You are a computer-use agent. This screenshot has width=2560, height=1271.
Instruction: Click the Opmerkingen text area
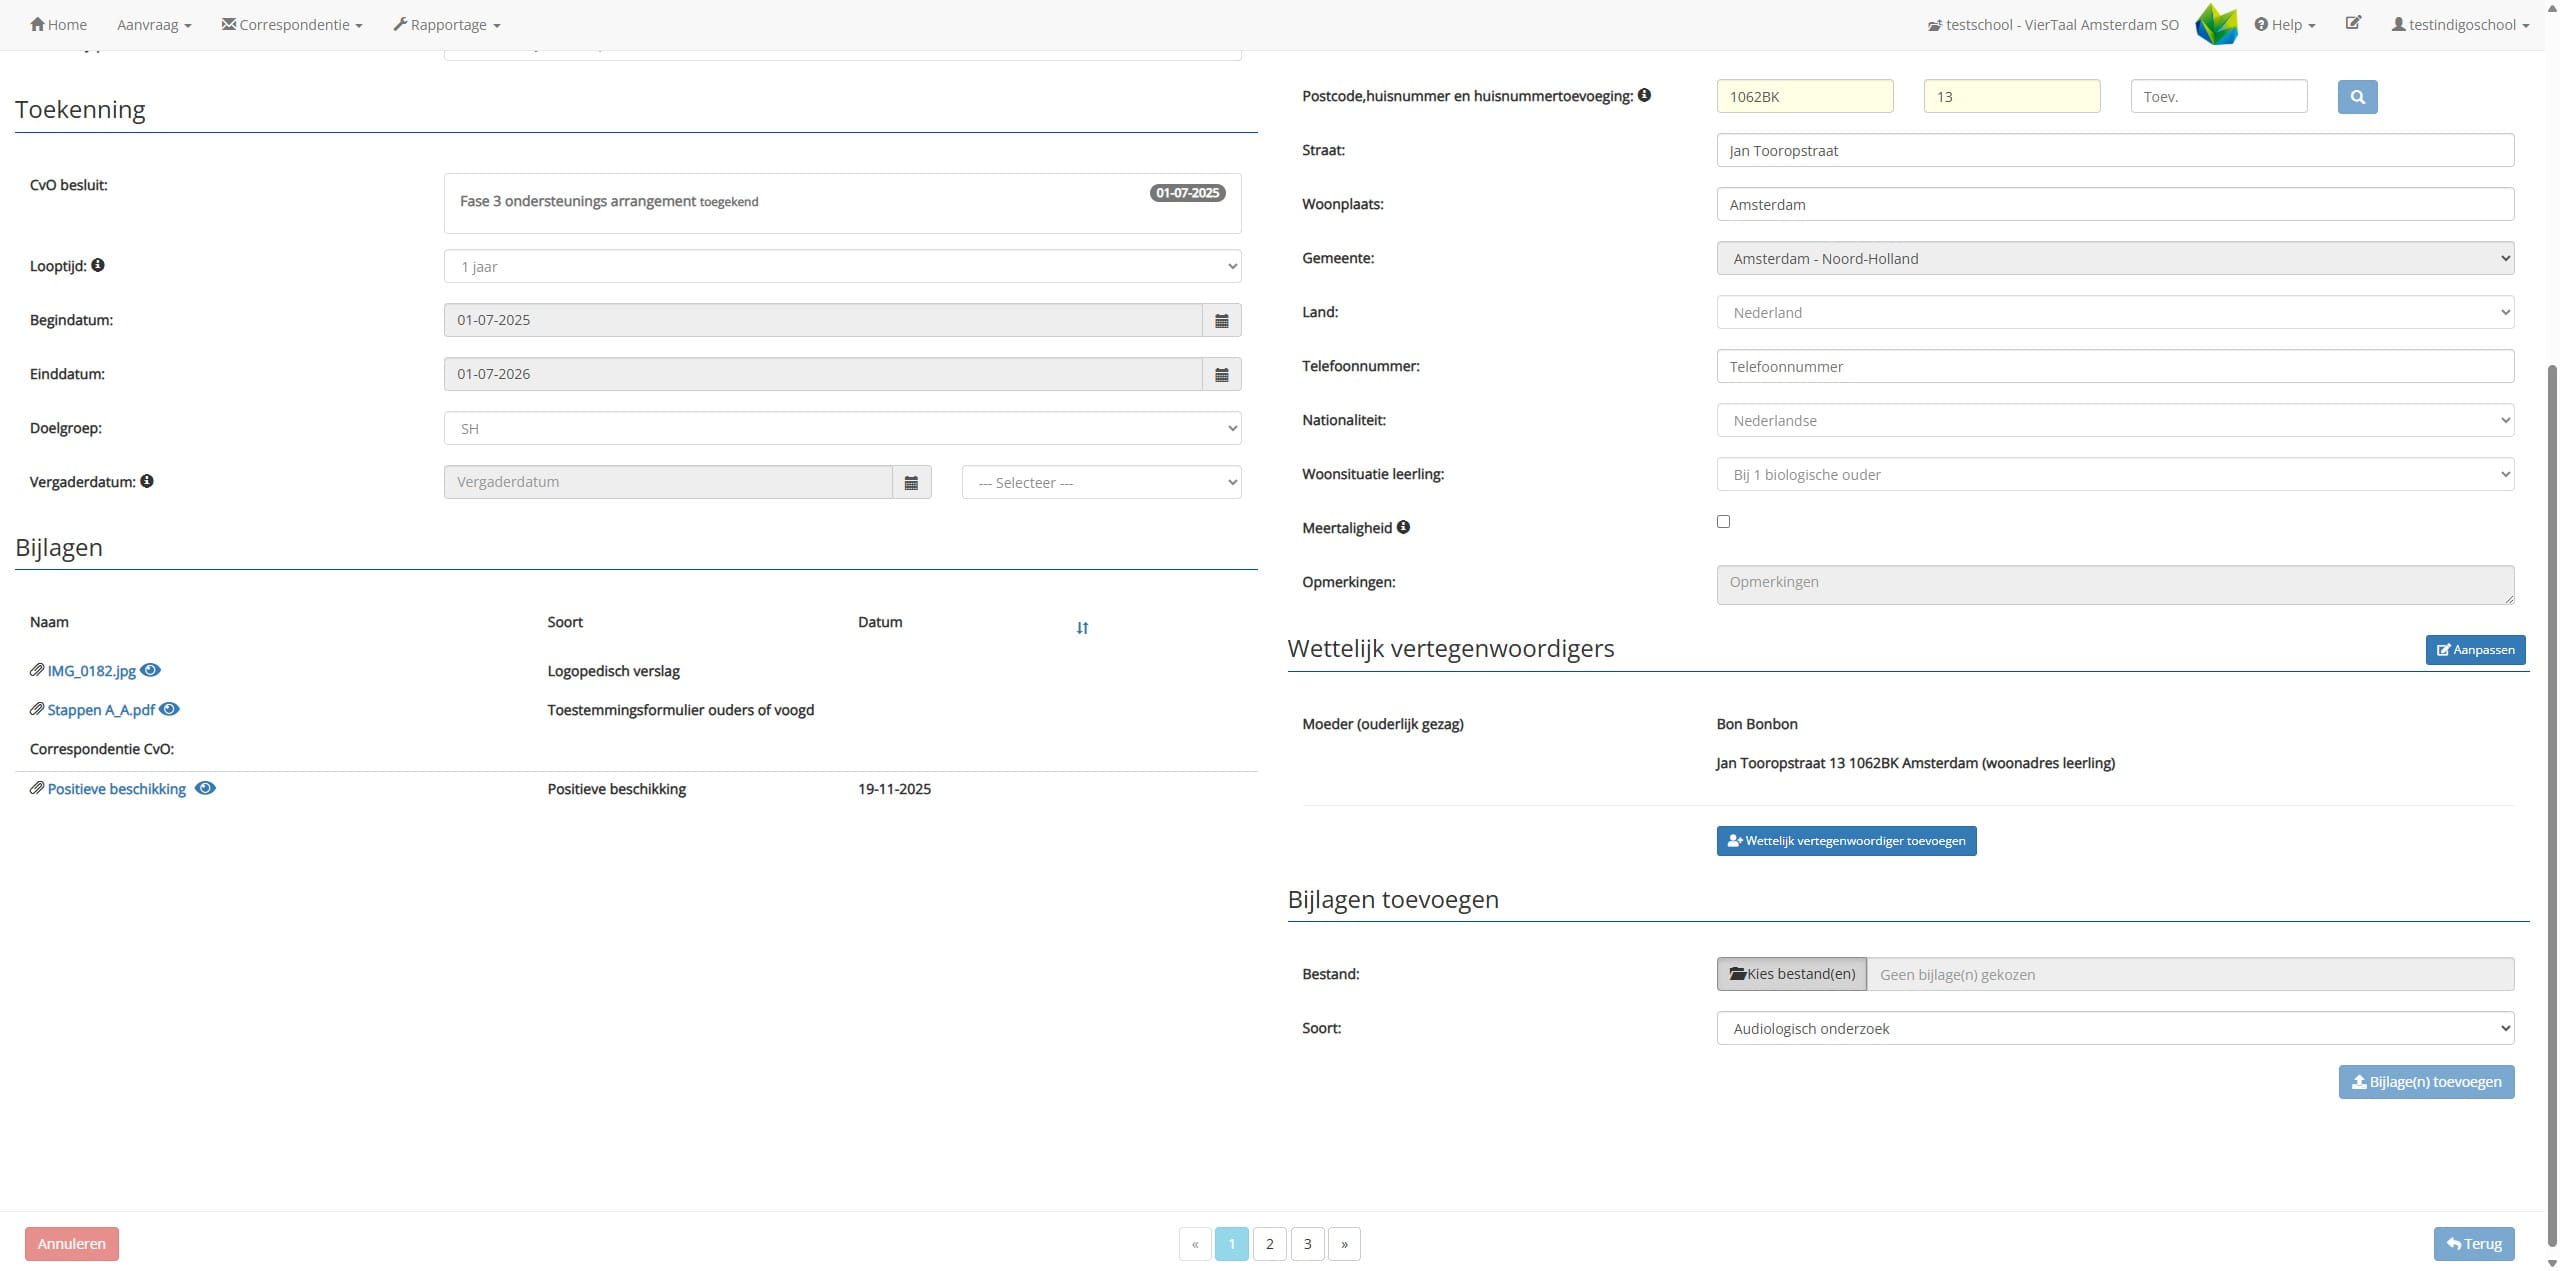point(2115,585)
